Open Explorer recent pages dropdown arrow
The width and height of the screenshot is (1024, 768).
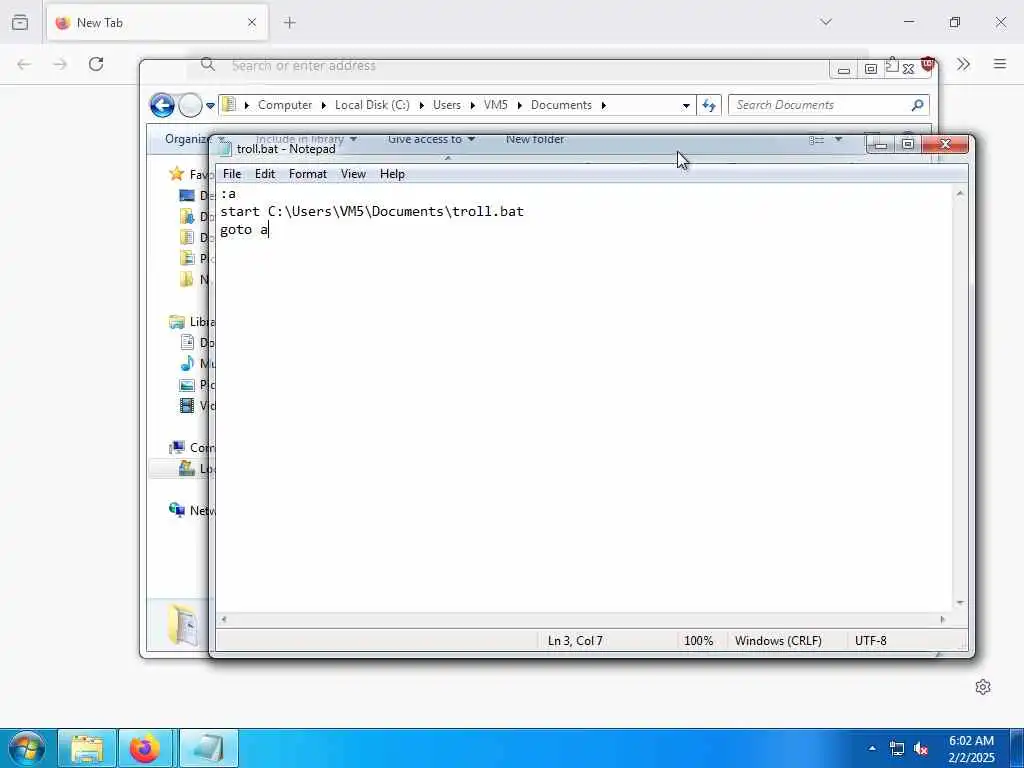point(210,105)
